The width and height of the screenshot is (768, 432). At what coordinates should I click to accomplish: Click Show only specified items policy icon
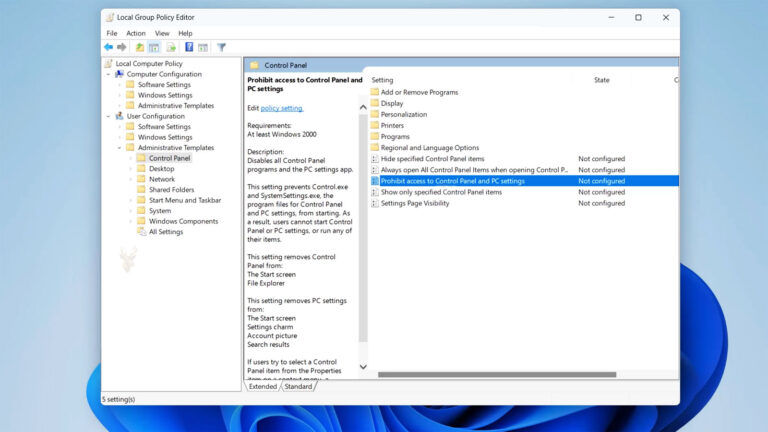coord(375,192)
